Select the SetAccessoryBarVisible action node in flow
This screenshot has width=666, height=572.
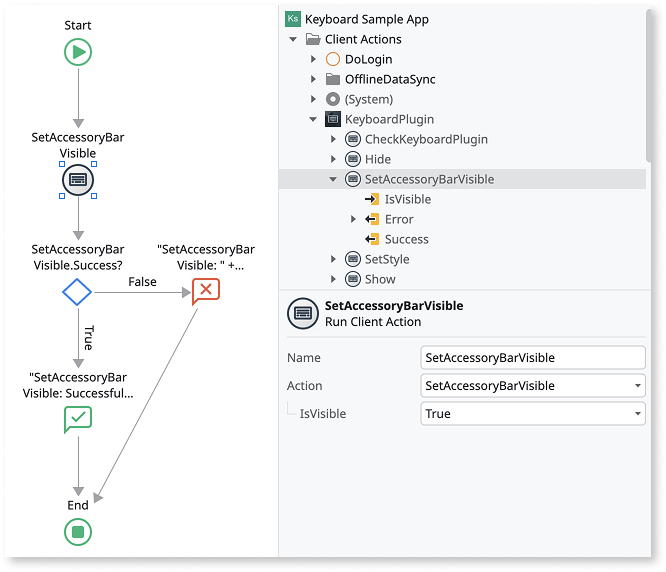pyautogui.click(x=78, y=180)
